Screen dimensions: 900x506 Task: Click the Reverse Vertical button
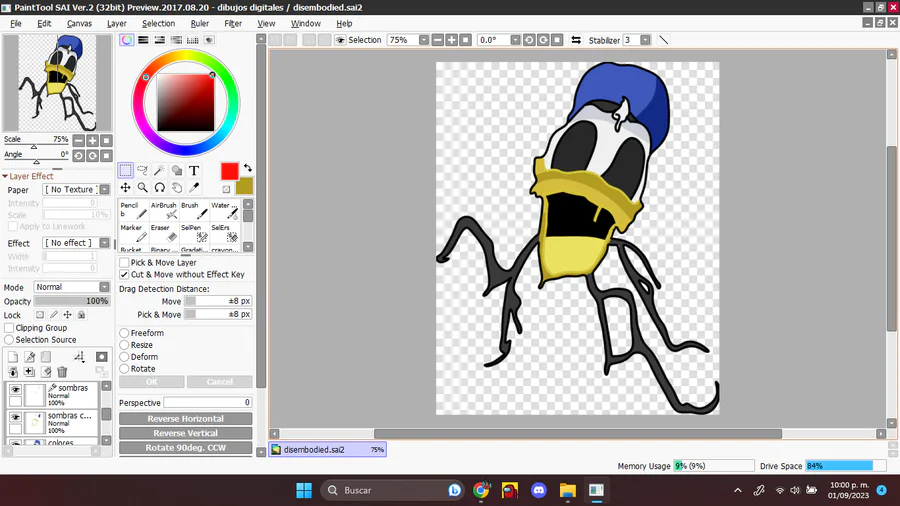click(185, 433)
